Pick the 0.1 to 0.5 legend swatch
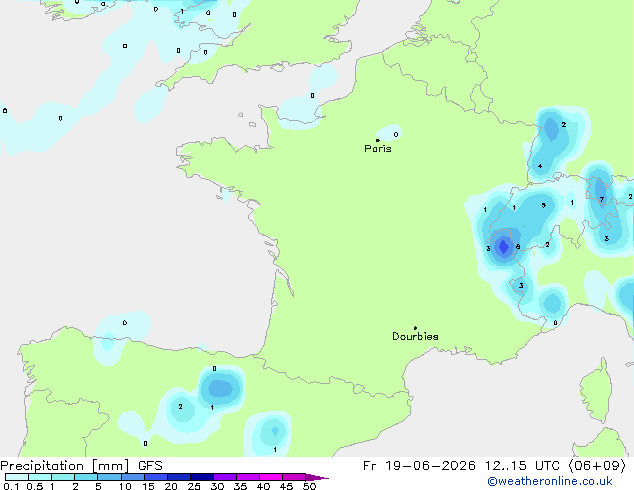 (x=17, y=477)
